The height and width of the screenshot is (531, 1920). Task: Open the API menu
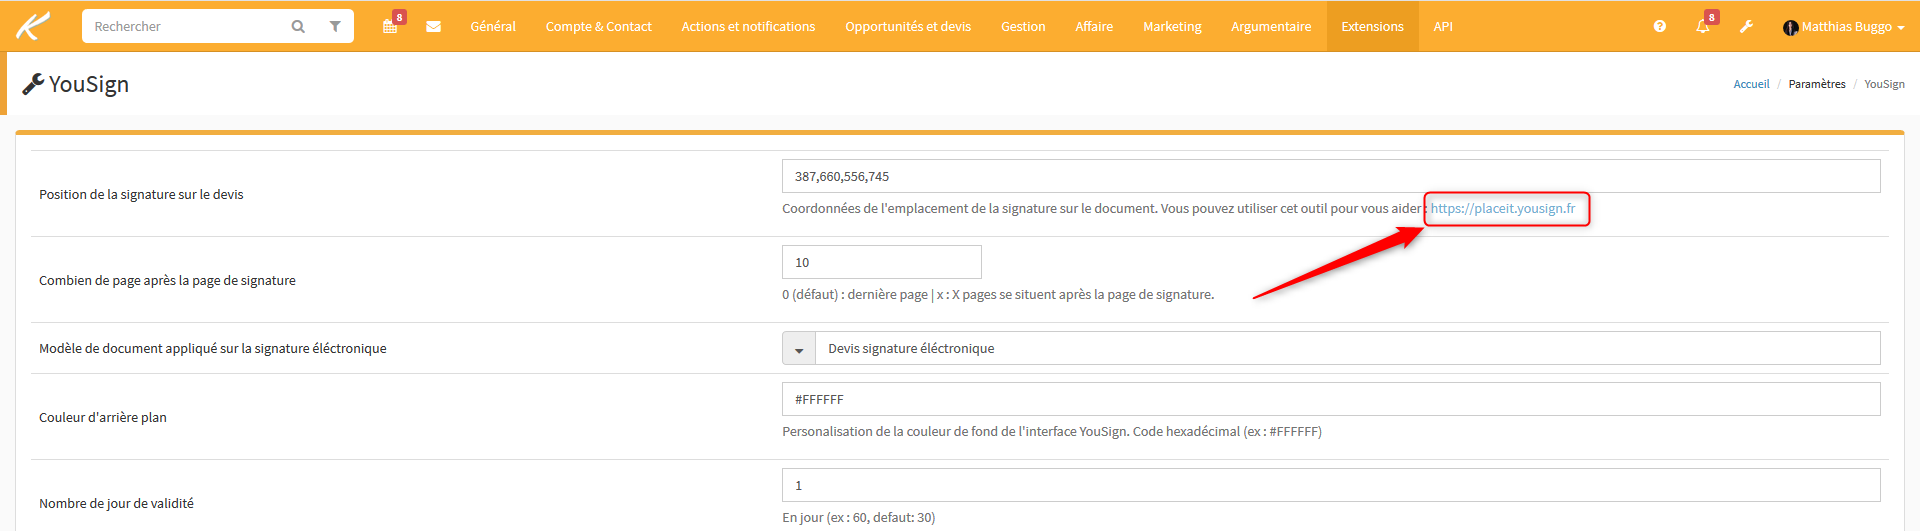click(x=1443, y=27)
